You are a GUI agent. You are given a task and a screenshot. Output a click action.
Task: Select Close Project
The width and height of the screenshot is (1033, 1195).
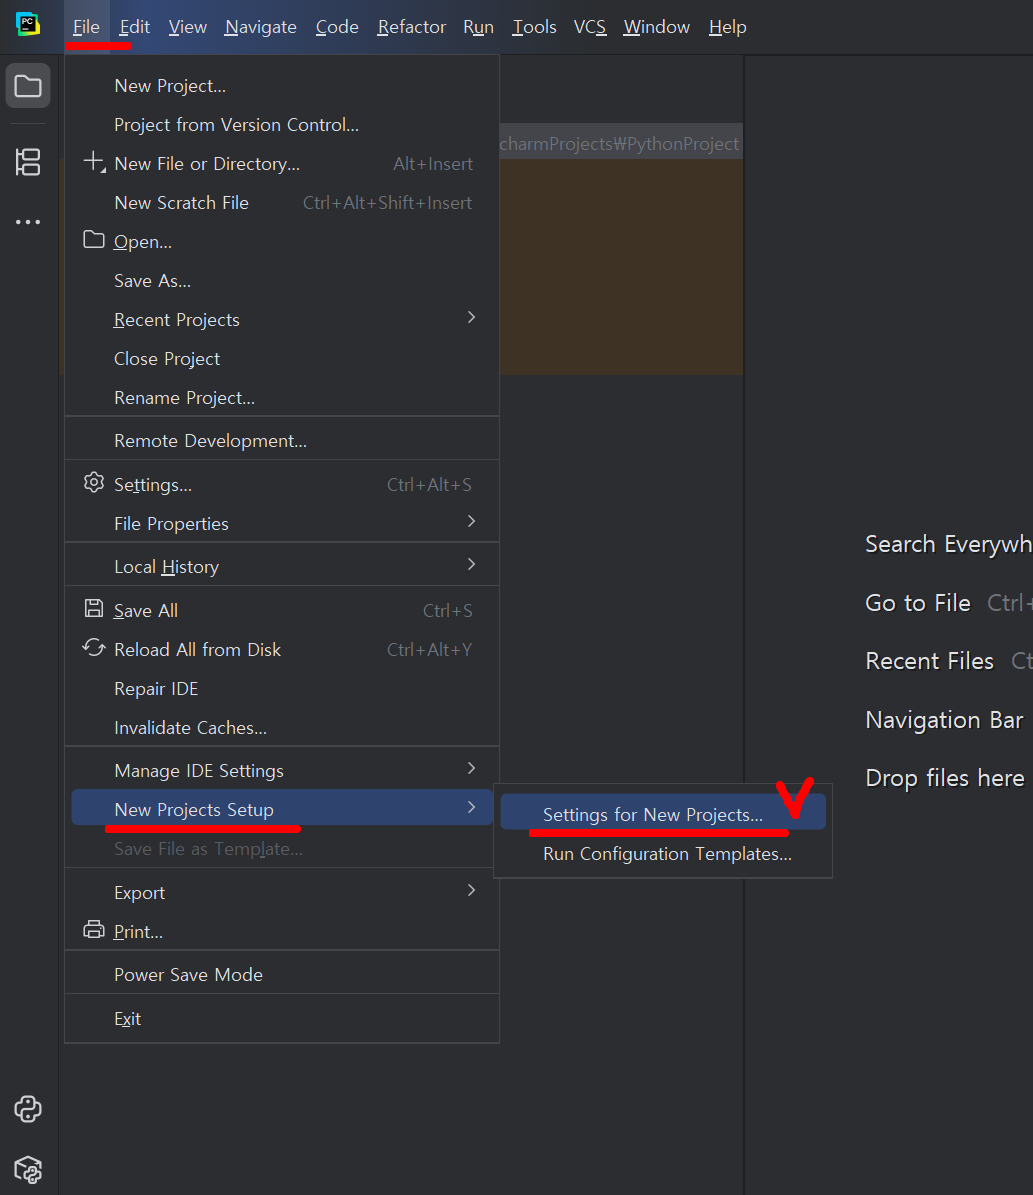[282, 359]
